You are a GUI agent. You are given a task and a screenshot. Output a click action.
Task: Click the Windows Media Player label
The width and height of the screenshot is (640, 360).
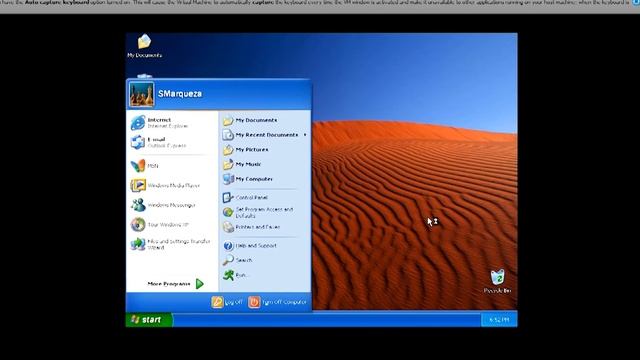pos(174,185)
